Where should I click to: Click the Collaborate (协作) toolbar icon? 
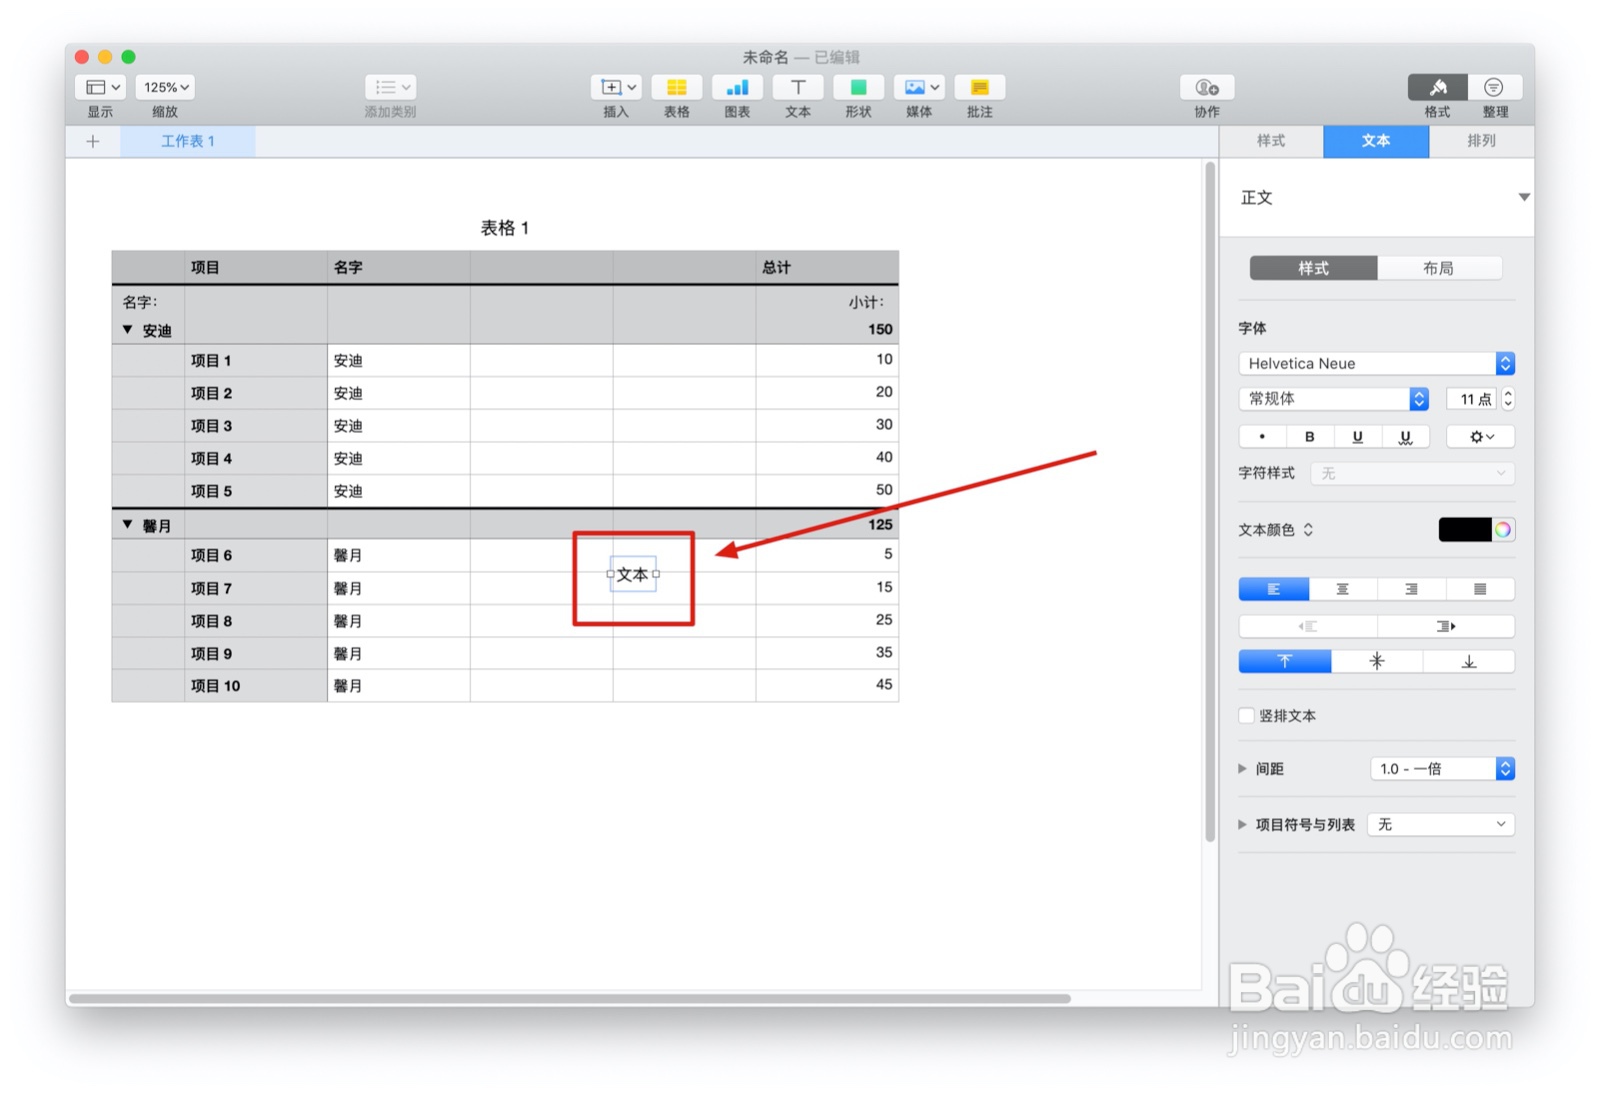point(1207,87)
